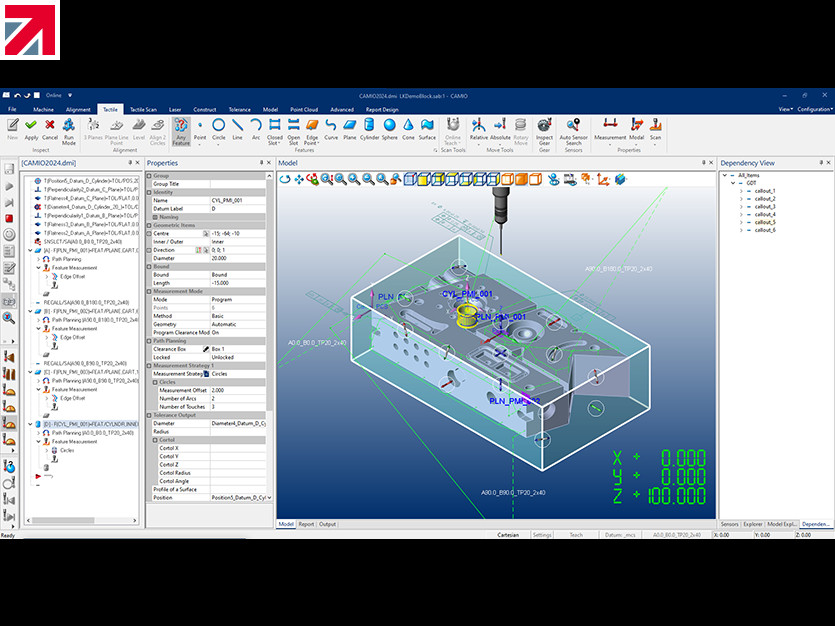Click the Relative move tool
This screenshot has height=626, width=835.
478,129
